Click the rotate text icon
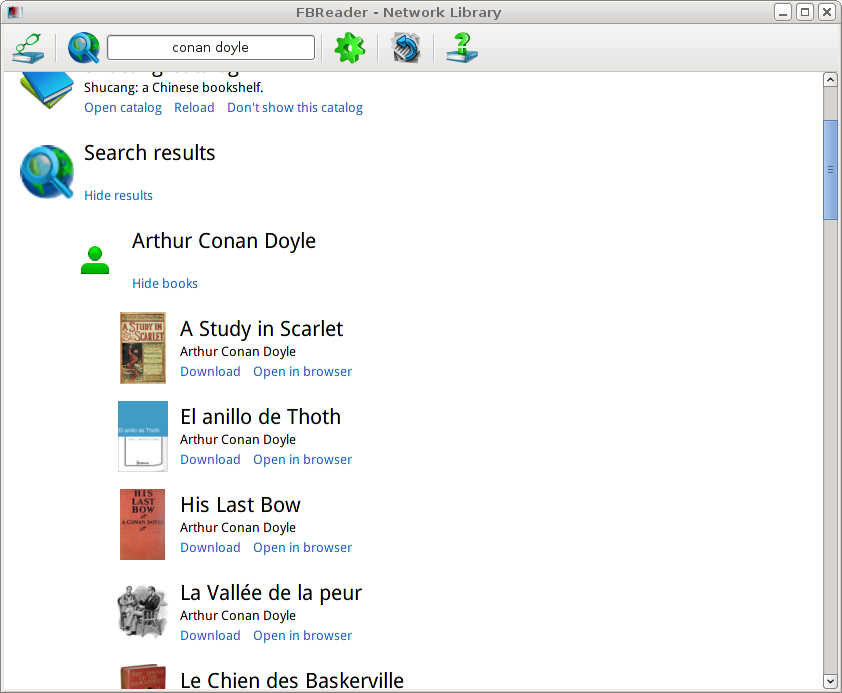Image resolution: width=842 pixels, height=693 pixels. coord(406,48)
